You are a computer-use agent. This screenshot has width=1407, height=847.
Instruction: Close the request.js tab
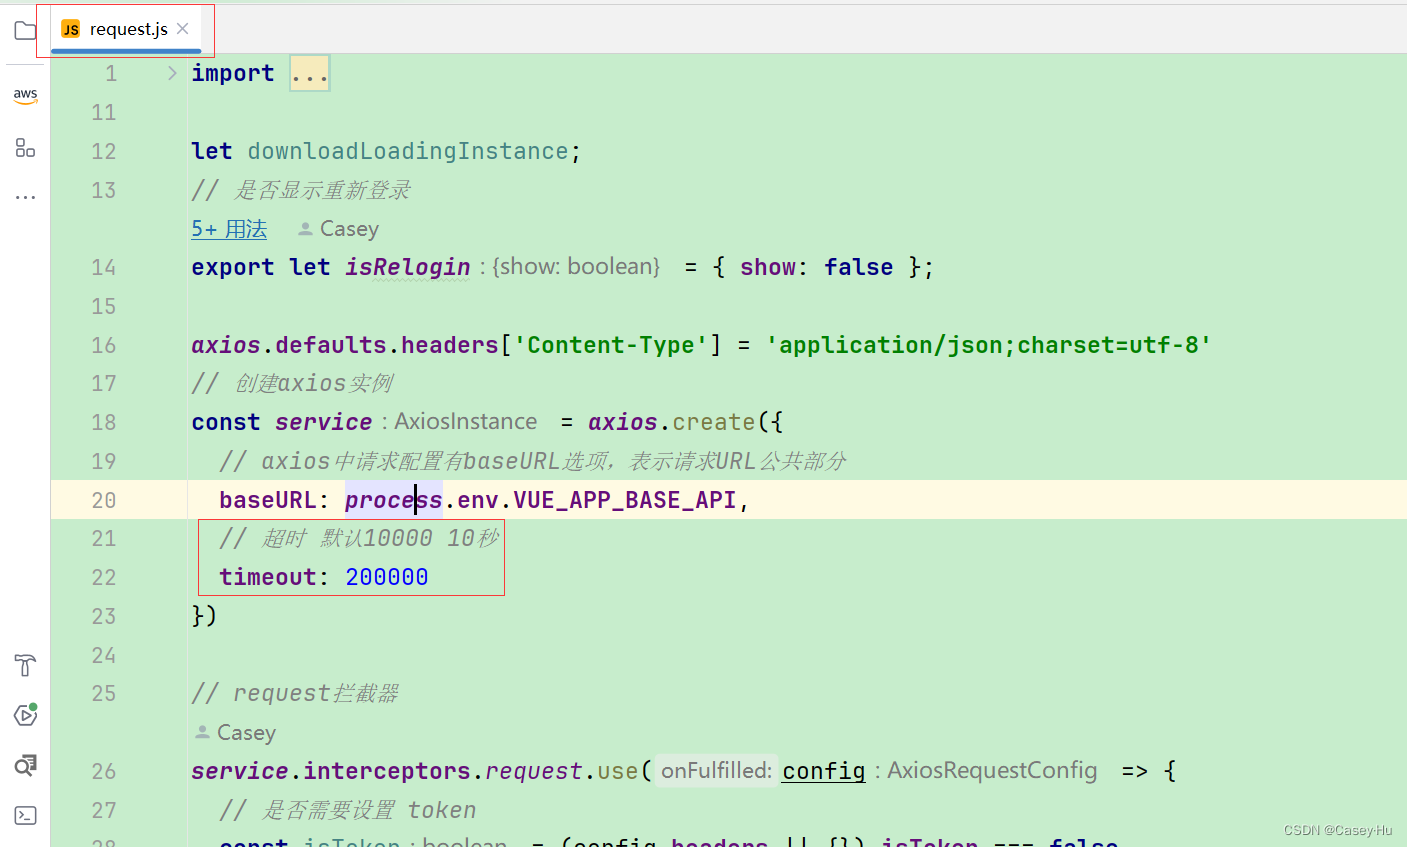(183, 29)
